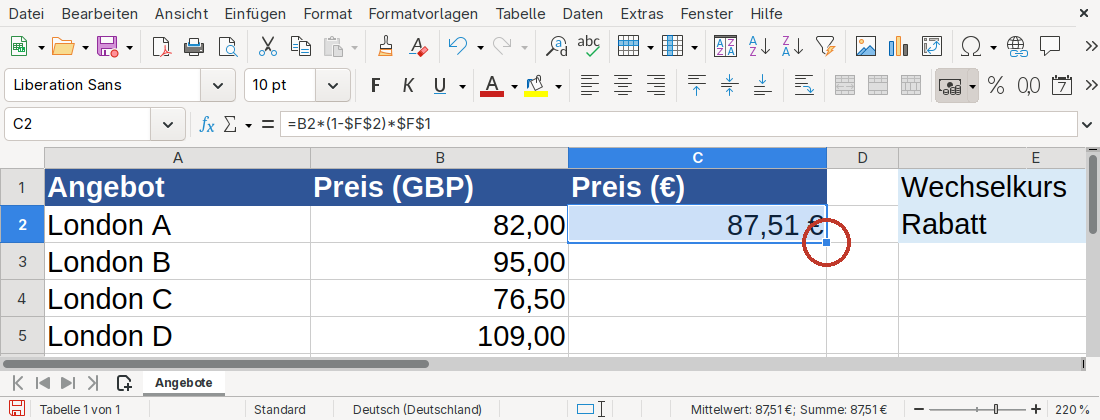Screen dimensions: 1100x420
Task: Format as currency
Action: [950, 86]
